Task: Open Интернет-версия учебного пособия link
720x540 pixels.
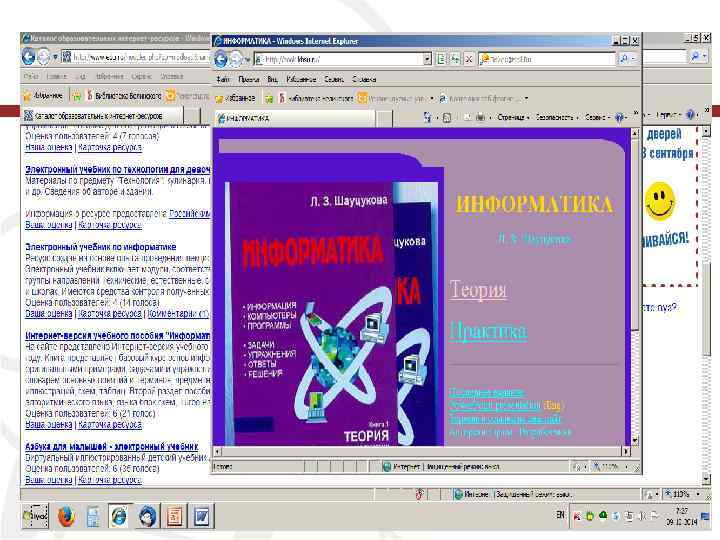Action: [x=118, y=336]
